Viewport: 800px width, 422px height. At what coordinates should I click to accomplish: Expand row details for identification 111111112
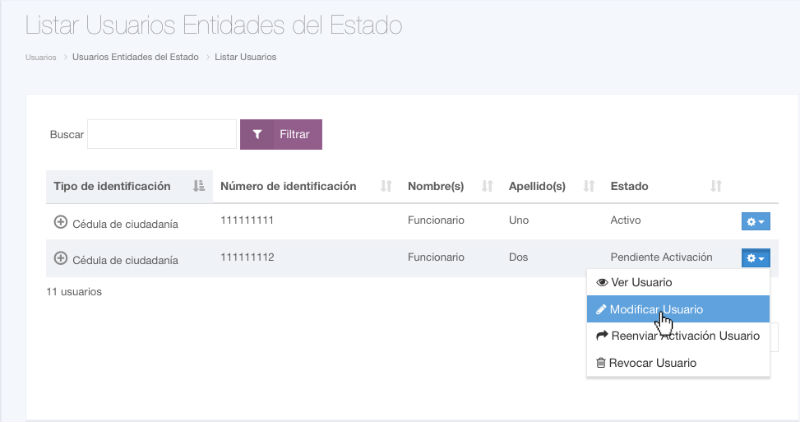60,258
